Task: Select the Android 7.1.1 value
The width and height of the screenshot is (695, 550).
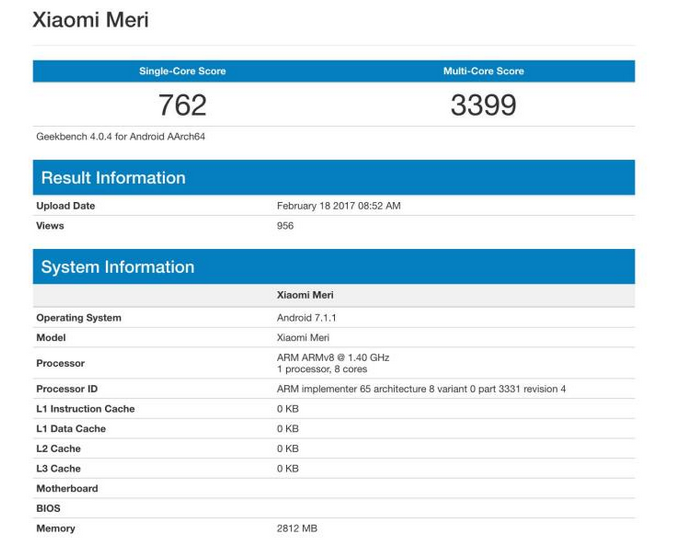Action: (x=307, y=318)
